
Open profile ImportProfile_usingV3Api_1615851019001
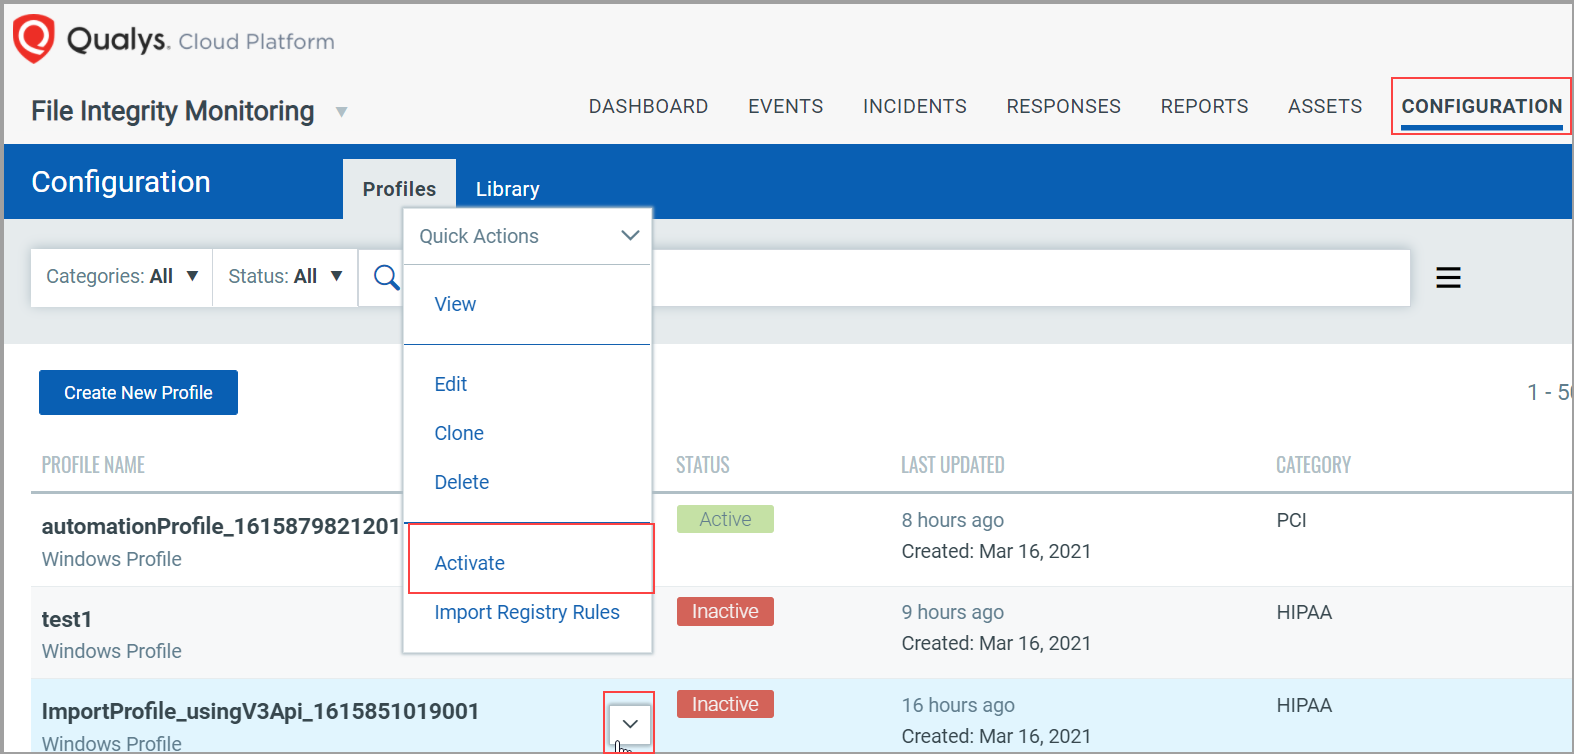pos(260,711)
